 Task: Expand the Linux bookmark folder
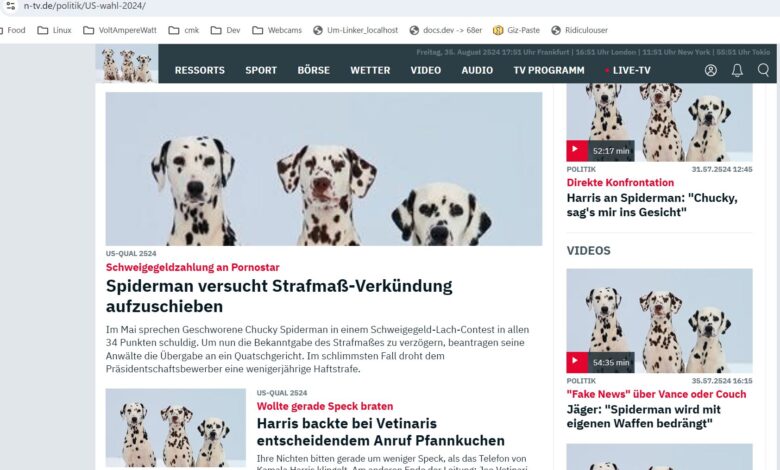[55, 30]
